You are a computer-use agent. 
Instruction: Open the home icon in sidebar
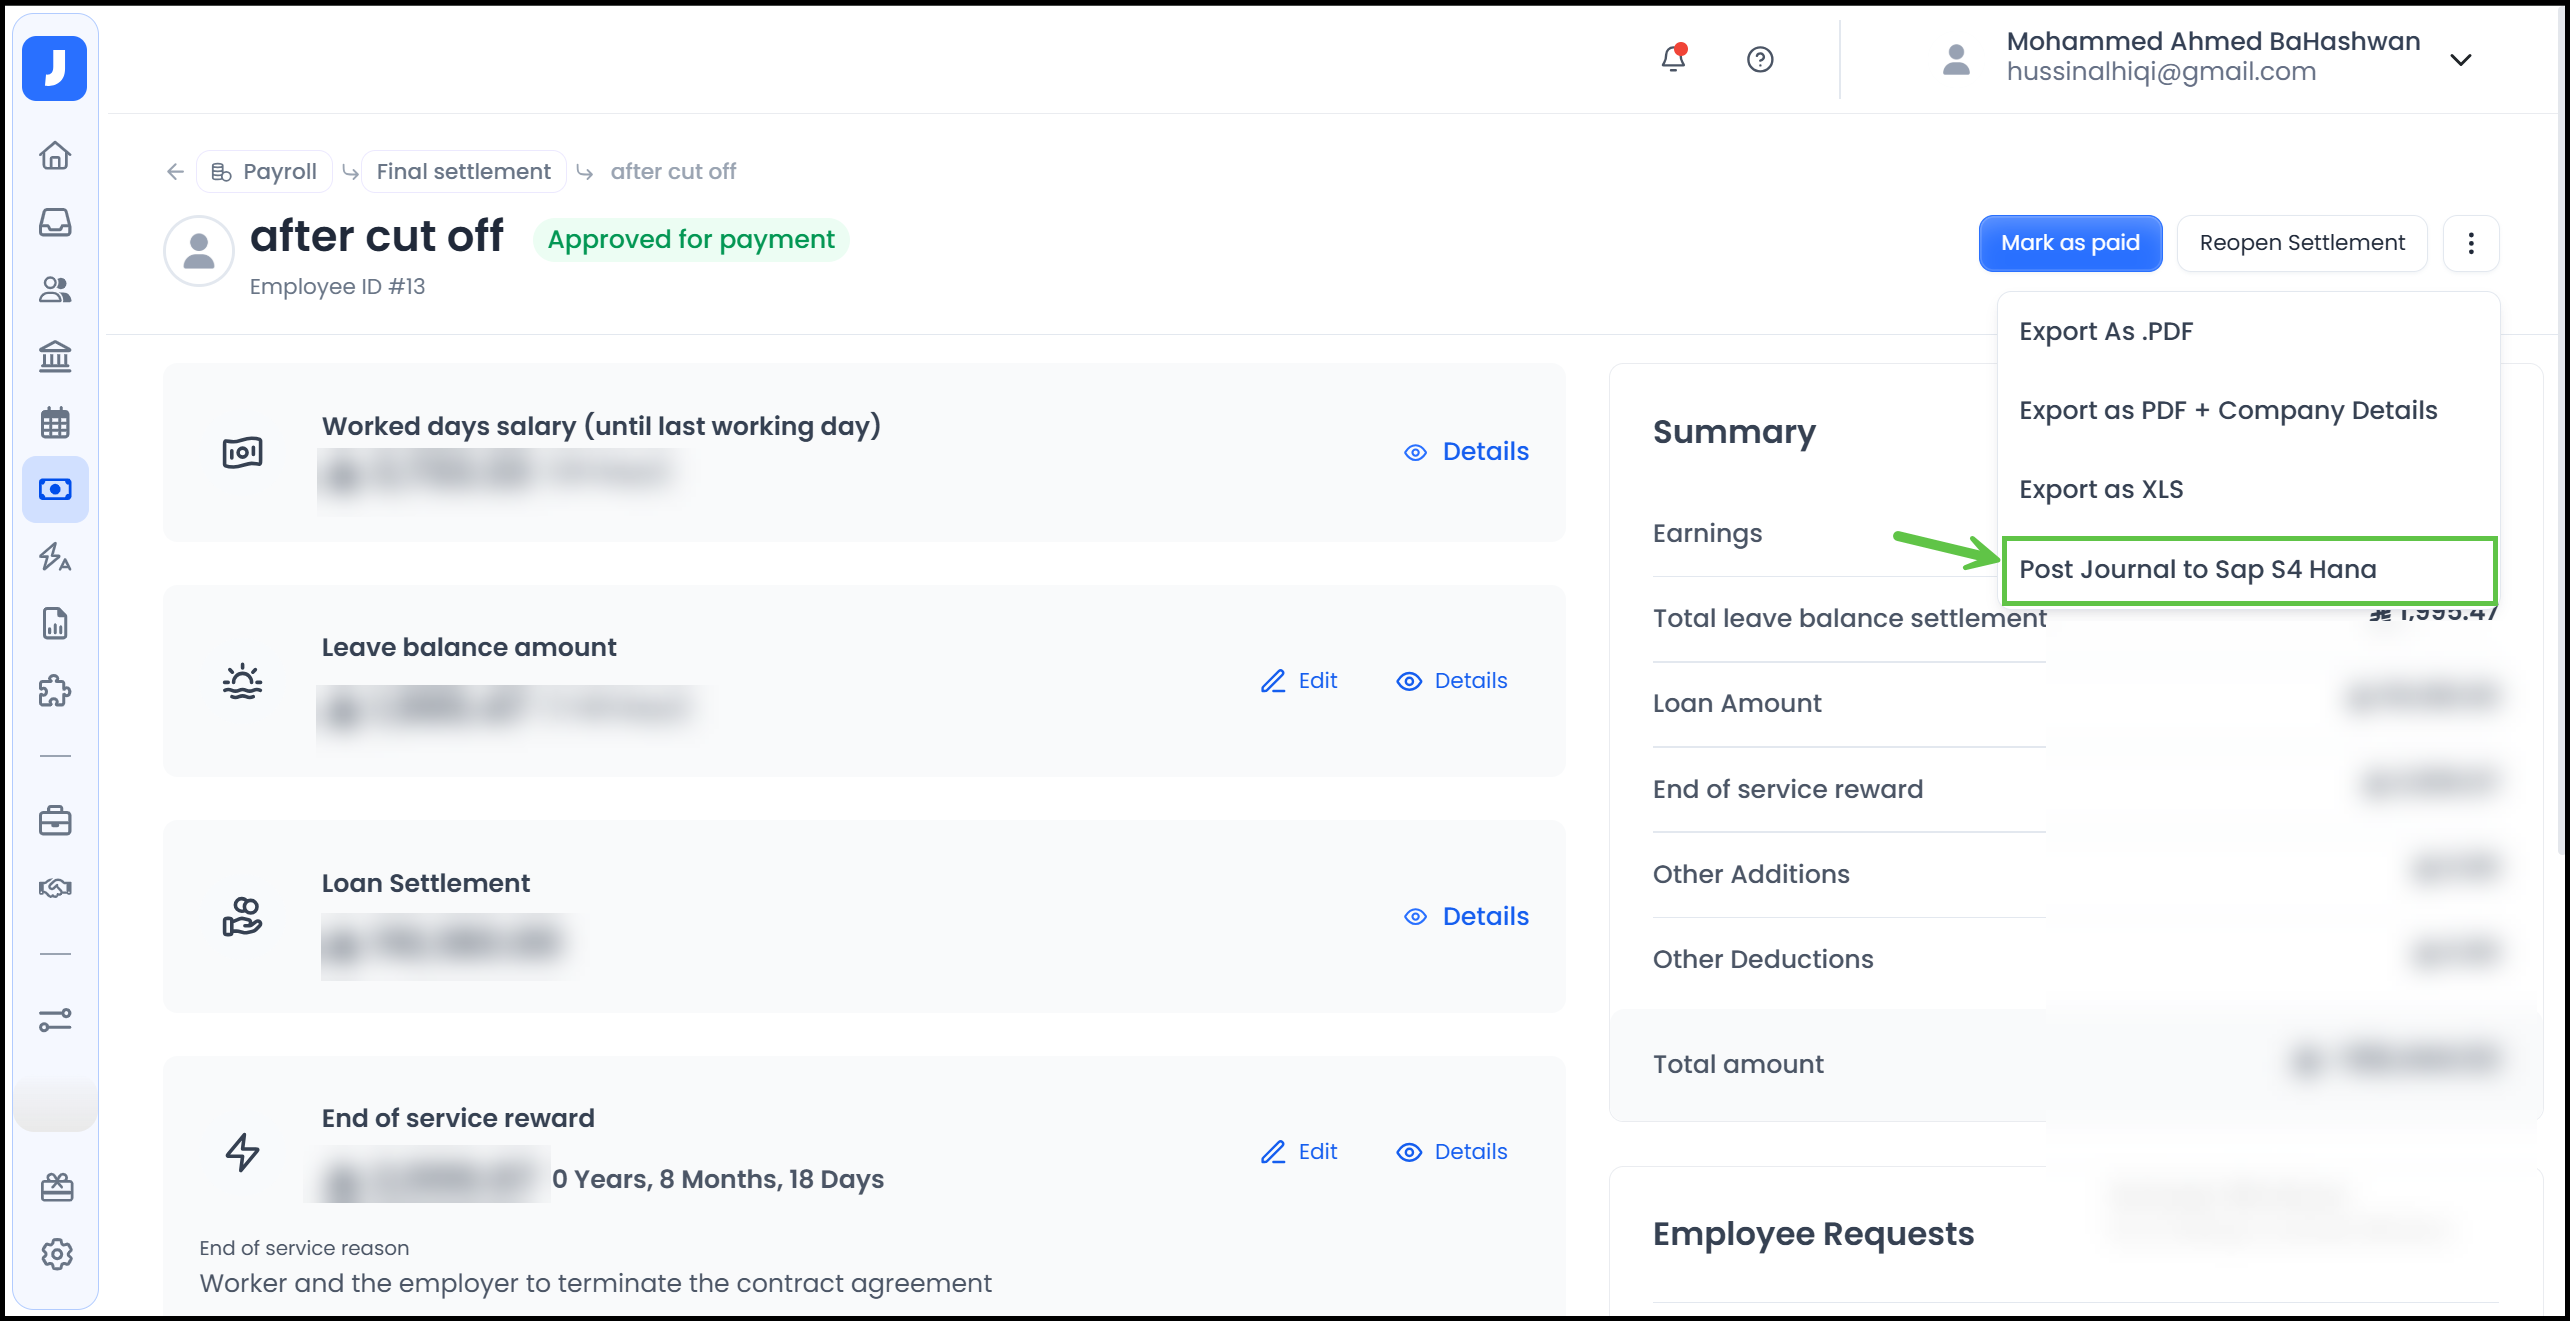55,156
